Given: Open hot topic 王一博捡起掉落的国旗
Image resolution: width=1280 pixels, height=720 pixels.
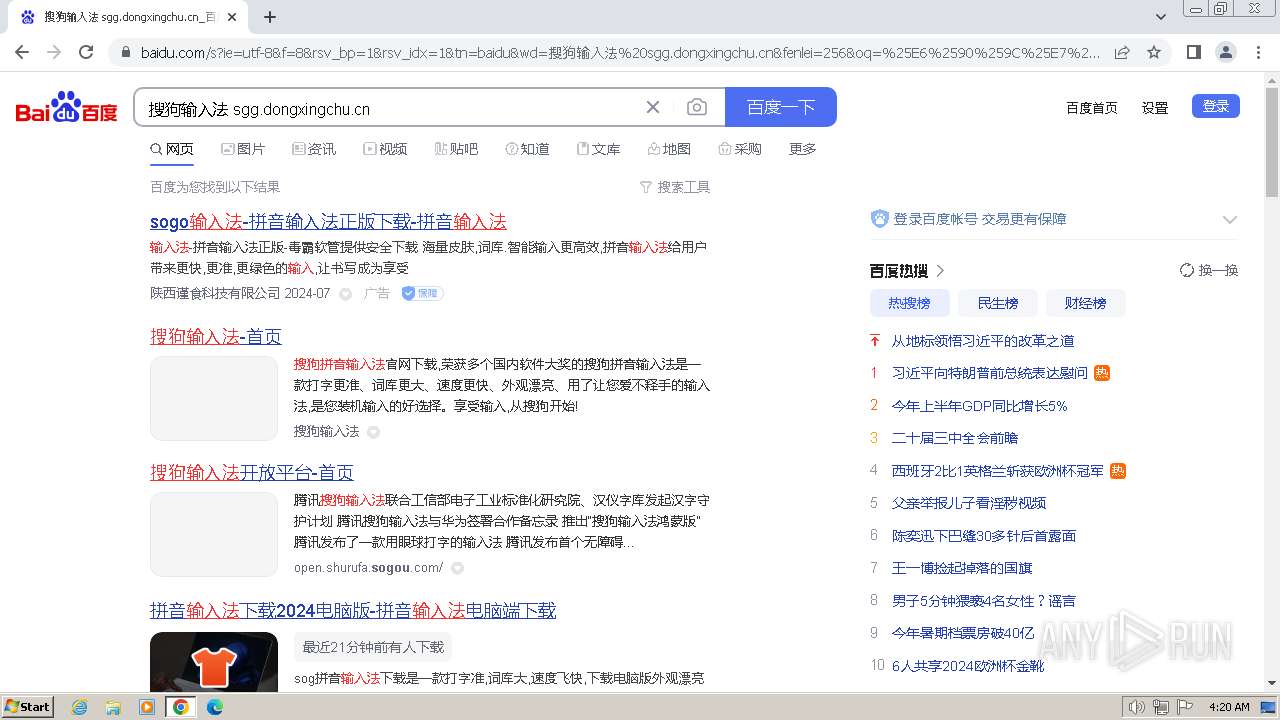Looking at the screenshot, I should coord(962,568).
